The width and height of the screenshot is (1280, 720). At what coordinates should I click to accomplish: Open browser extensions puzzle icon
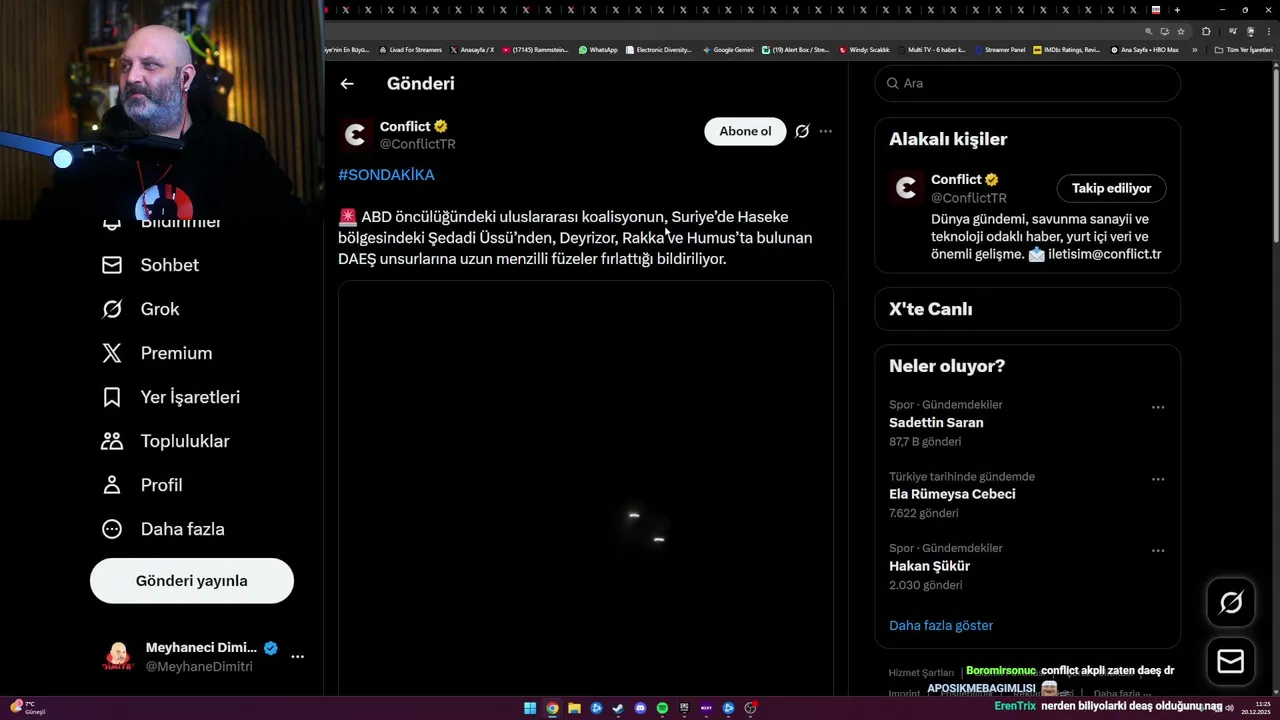[1206, 31]
